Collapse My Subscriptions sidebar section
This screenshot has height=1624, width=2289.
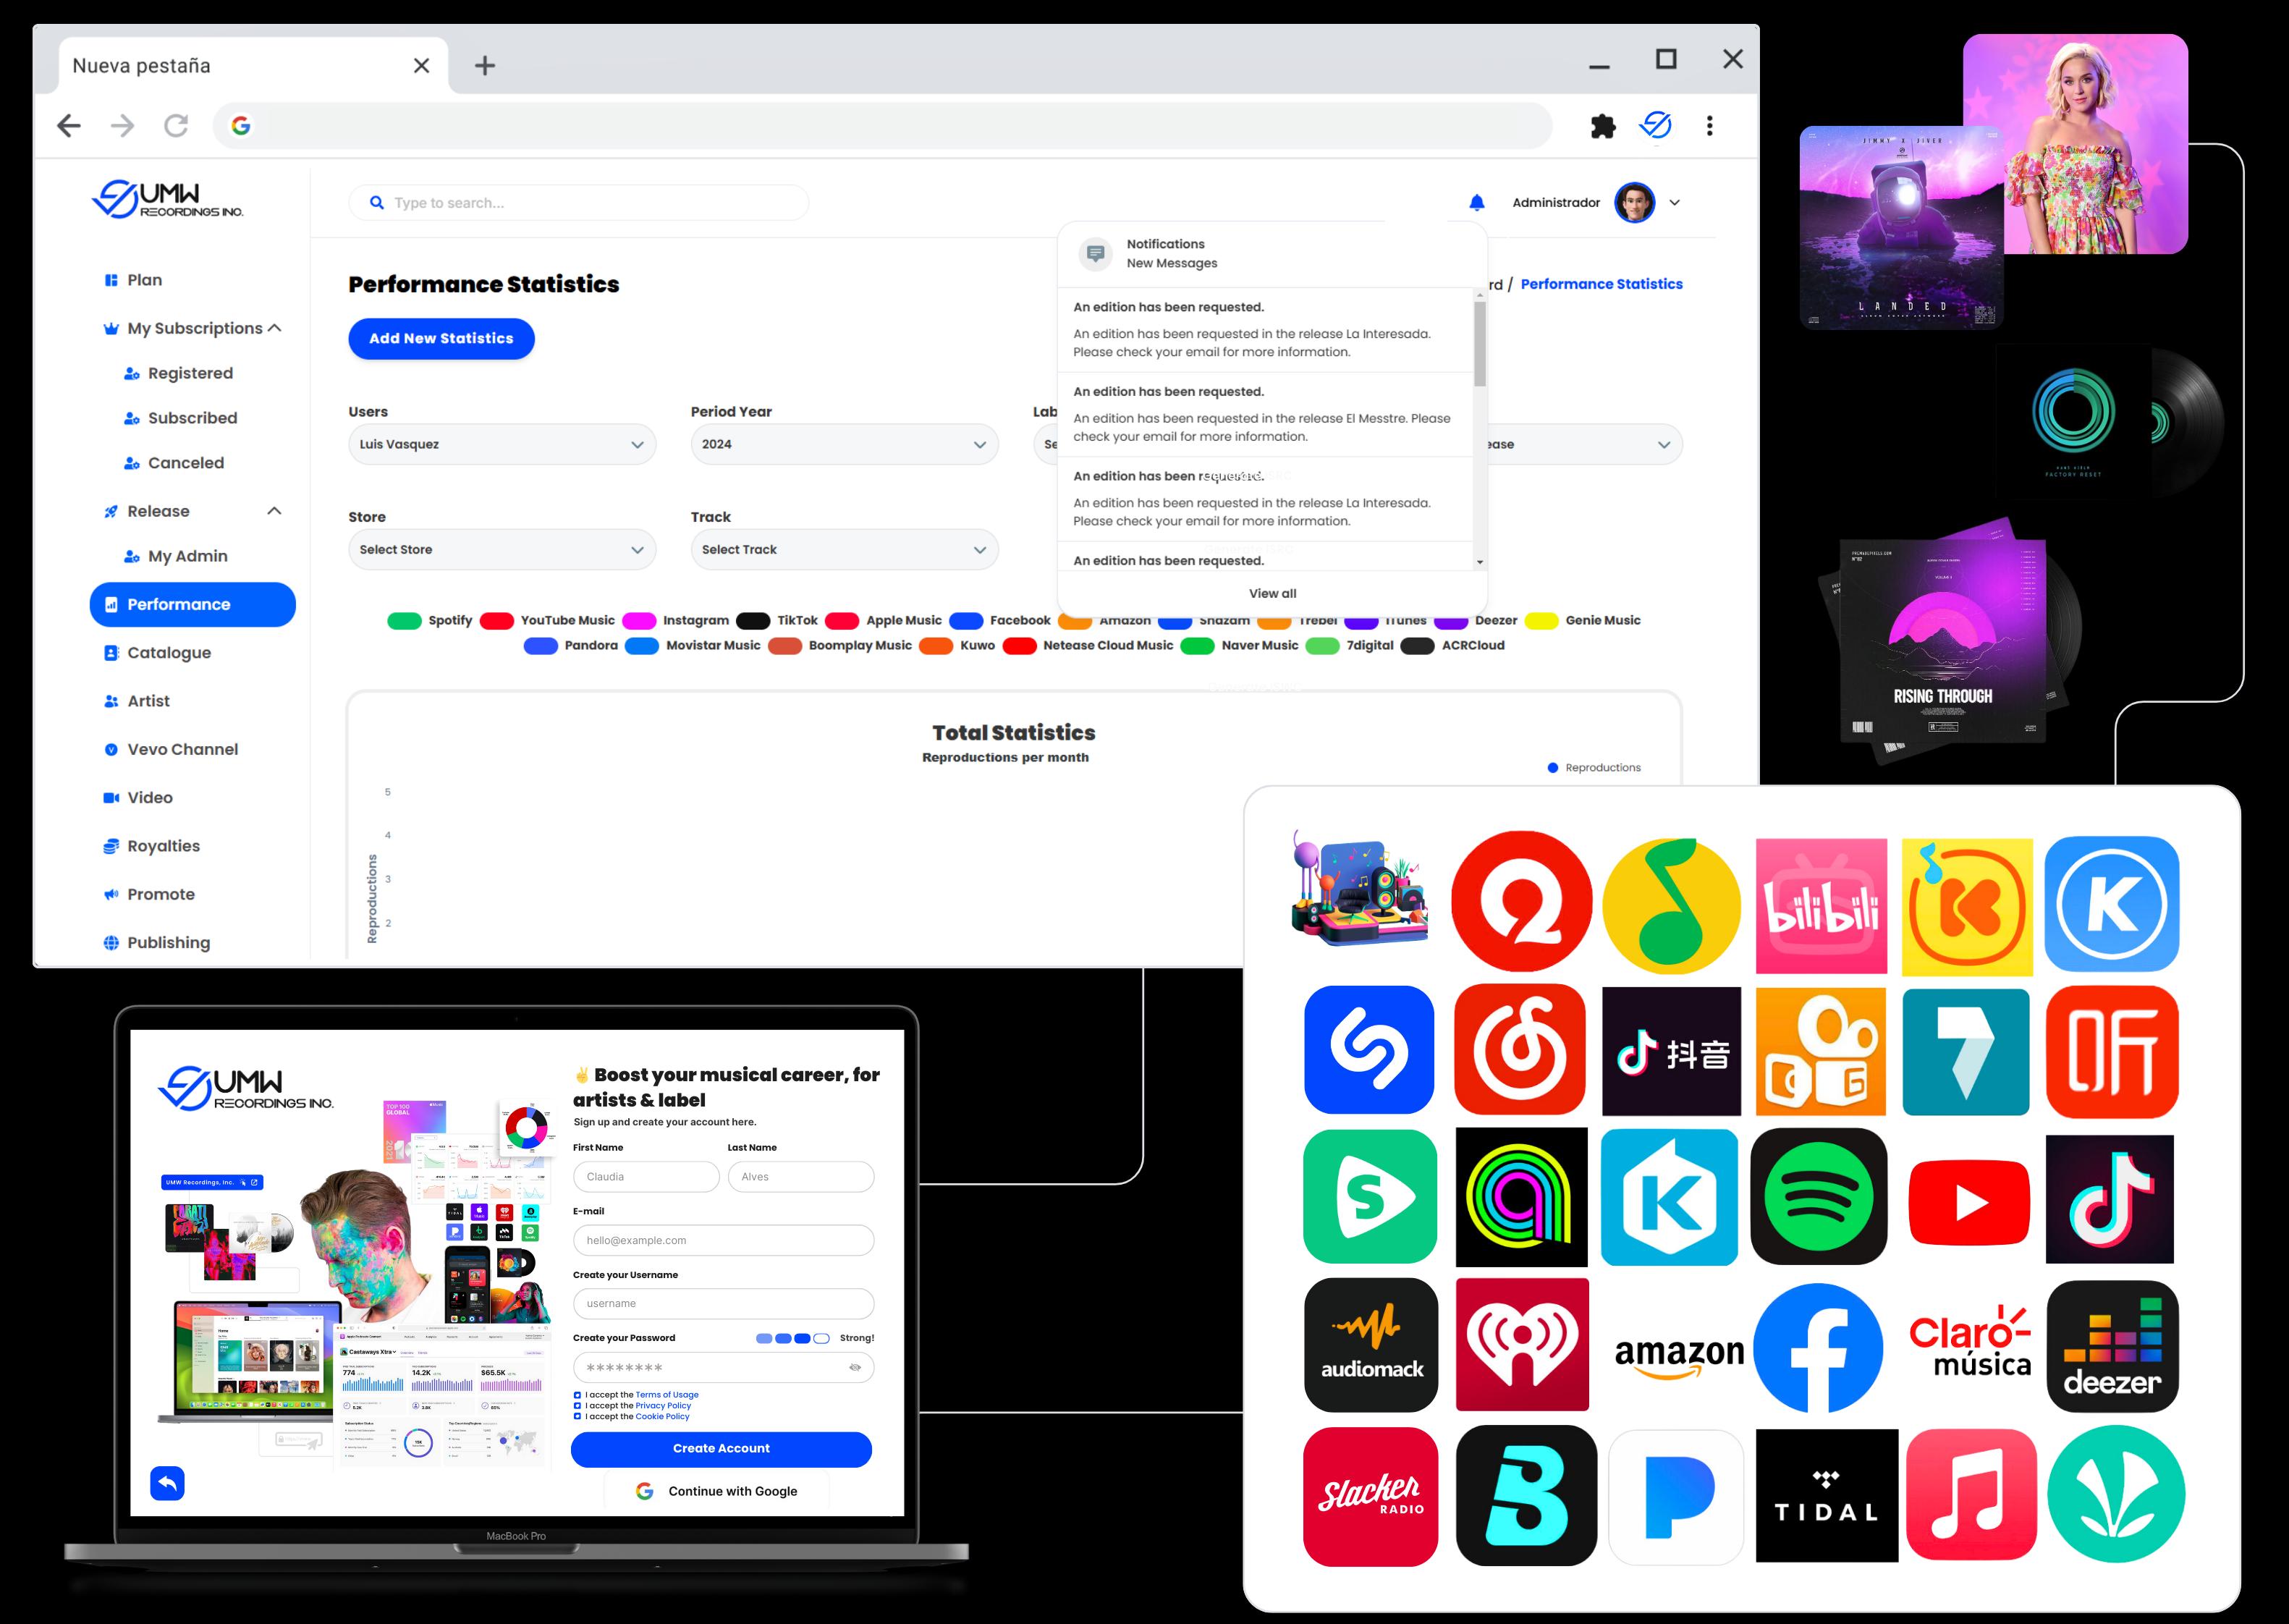pos(275,328)
